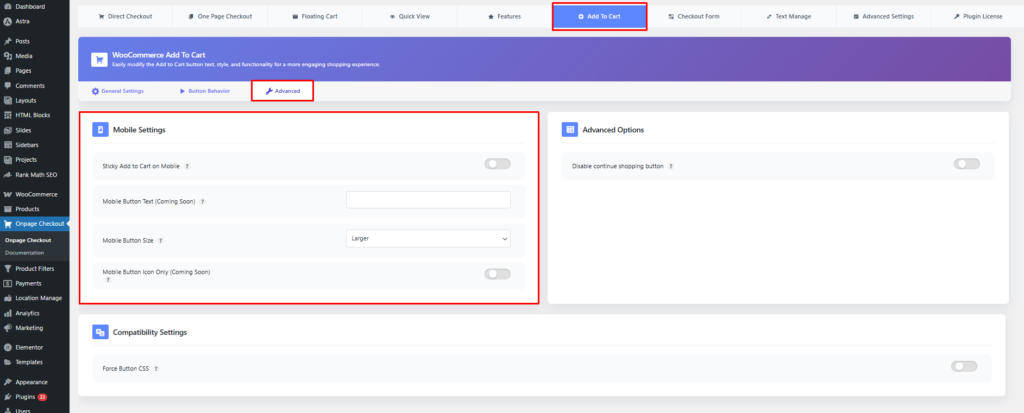Click the Mobile Button Text input field

[428, 200]
